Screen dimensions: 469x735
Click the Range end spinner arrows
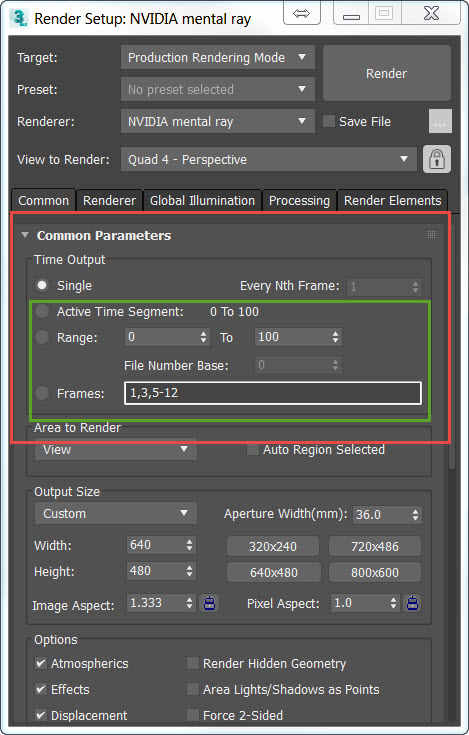point(335,337)
